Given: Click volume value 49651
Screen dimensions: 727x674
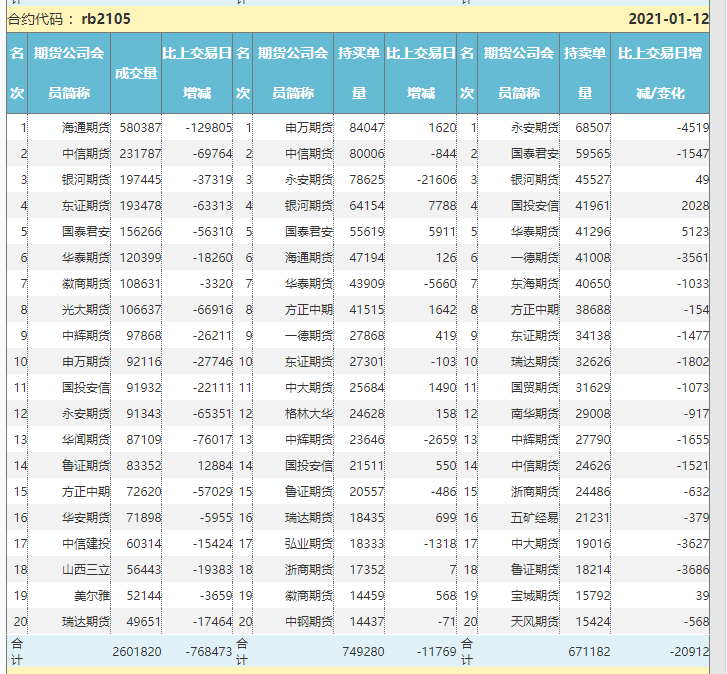Looking at the screenshot, I should pyautogui.click(x=144, y=621).
